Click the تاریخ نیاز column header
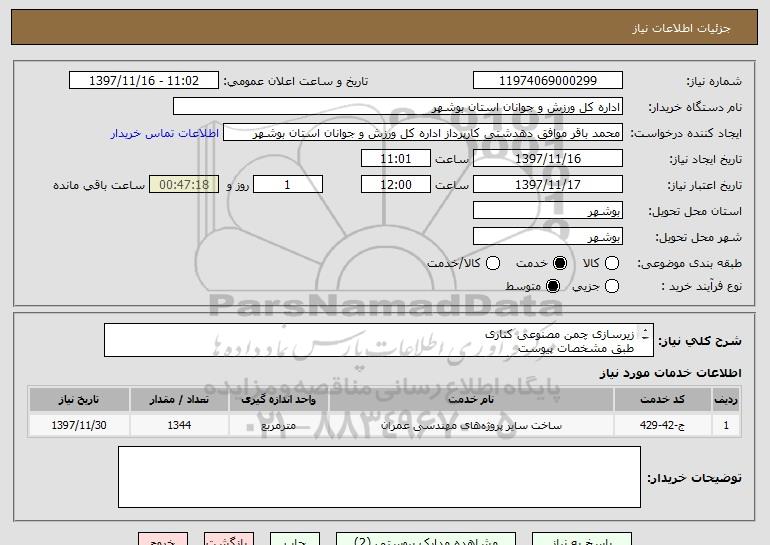 79,400
